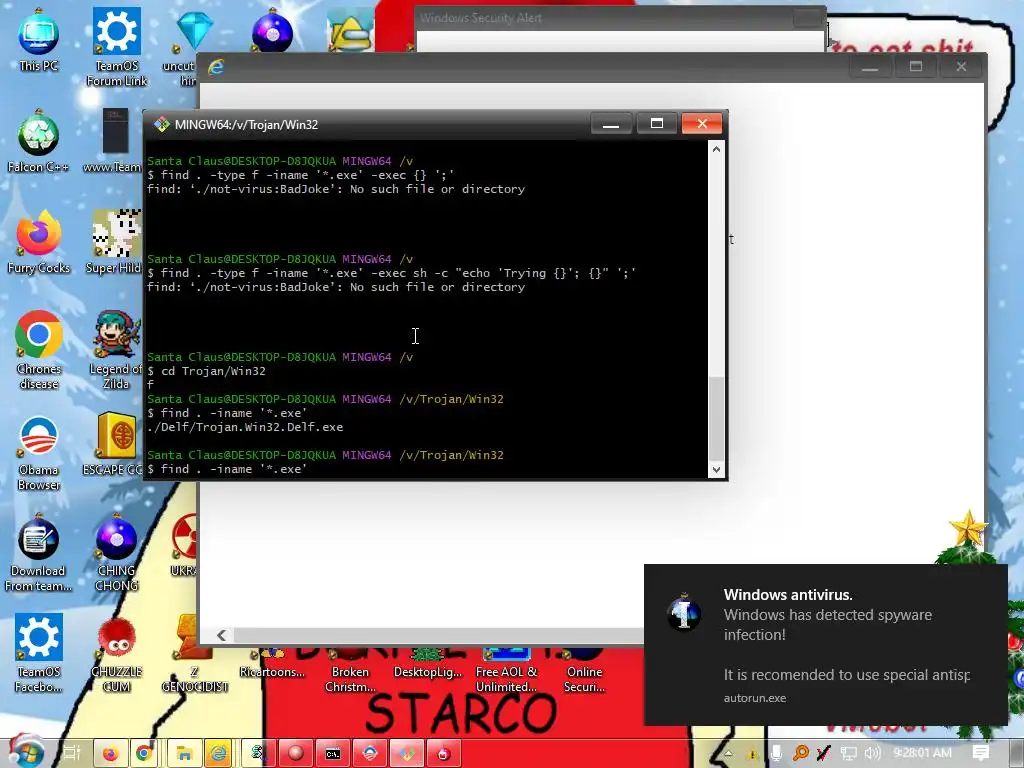Click the microphone tray icon
This screenshot has height=768, width=1024.
[x=776, y=753]
